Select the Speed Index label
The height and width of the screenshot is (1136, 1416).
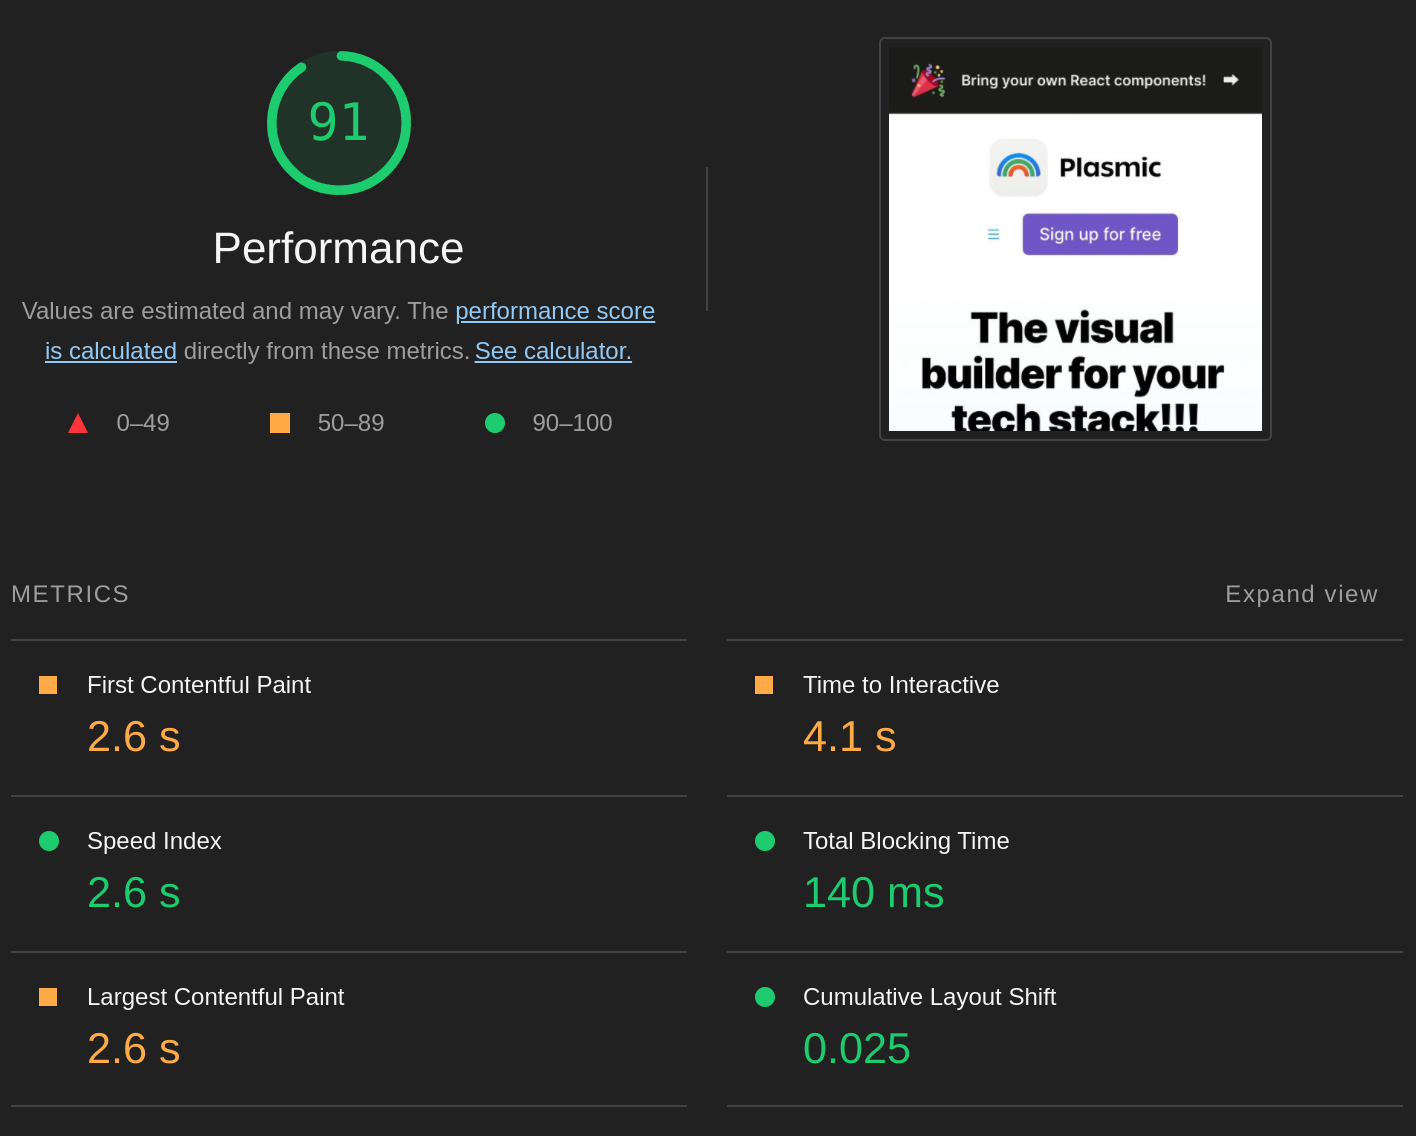click(154, 841)
